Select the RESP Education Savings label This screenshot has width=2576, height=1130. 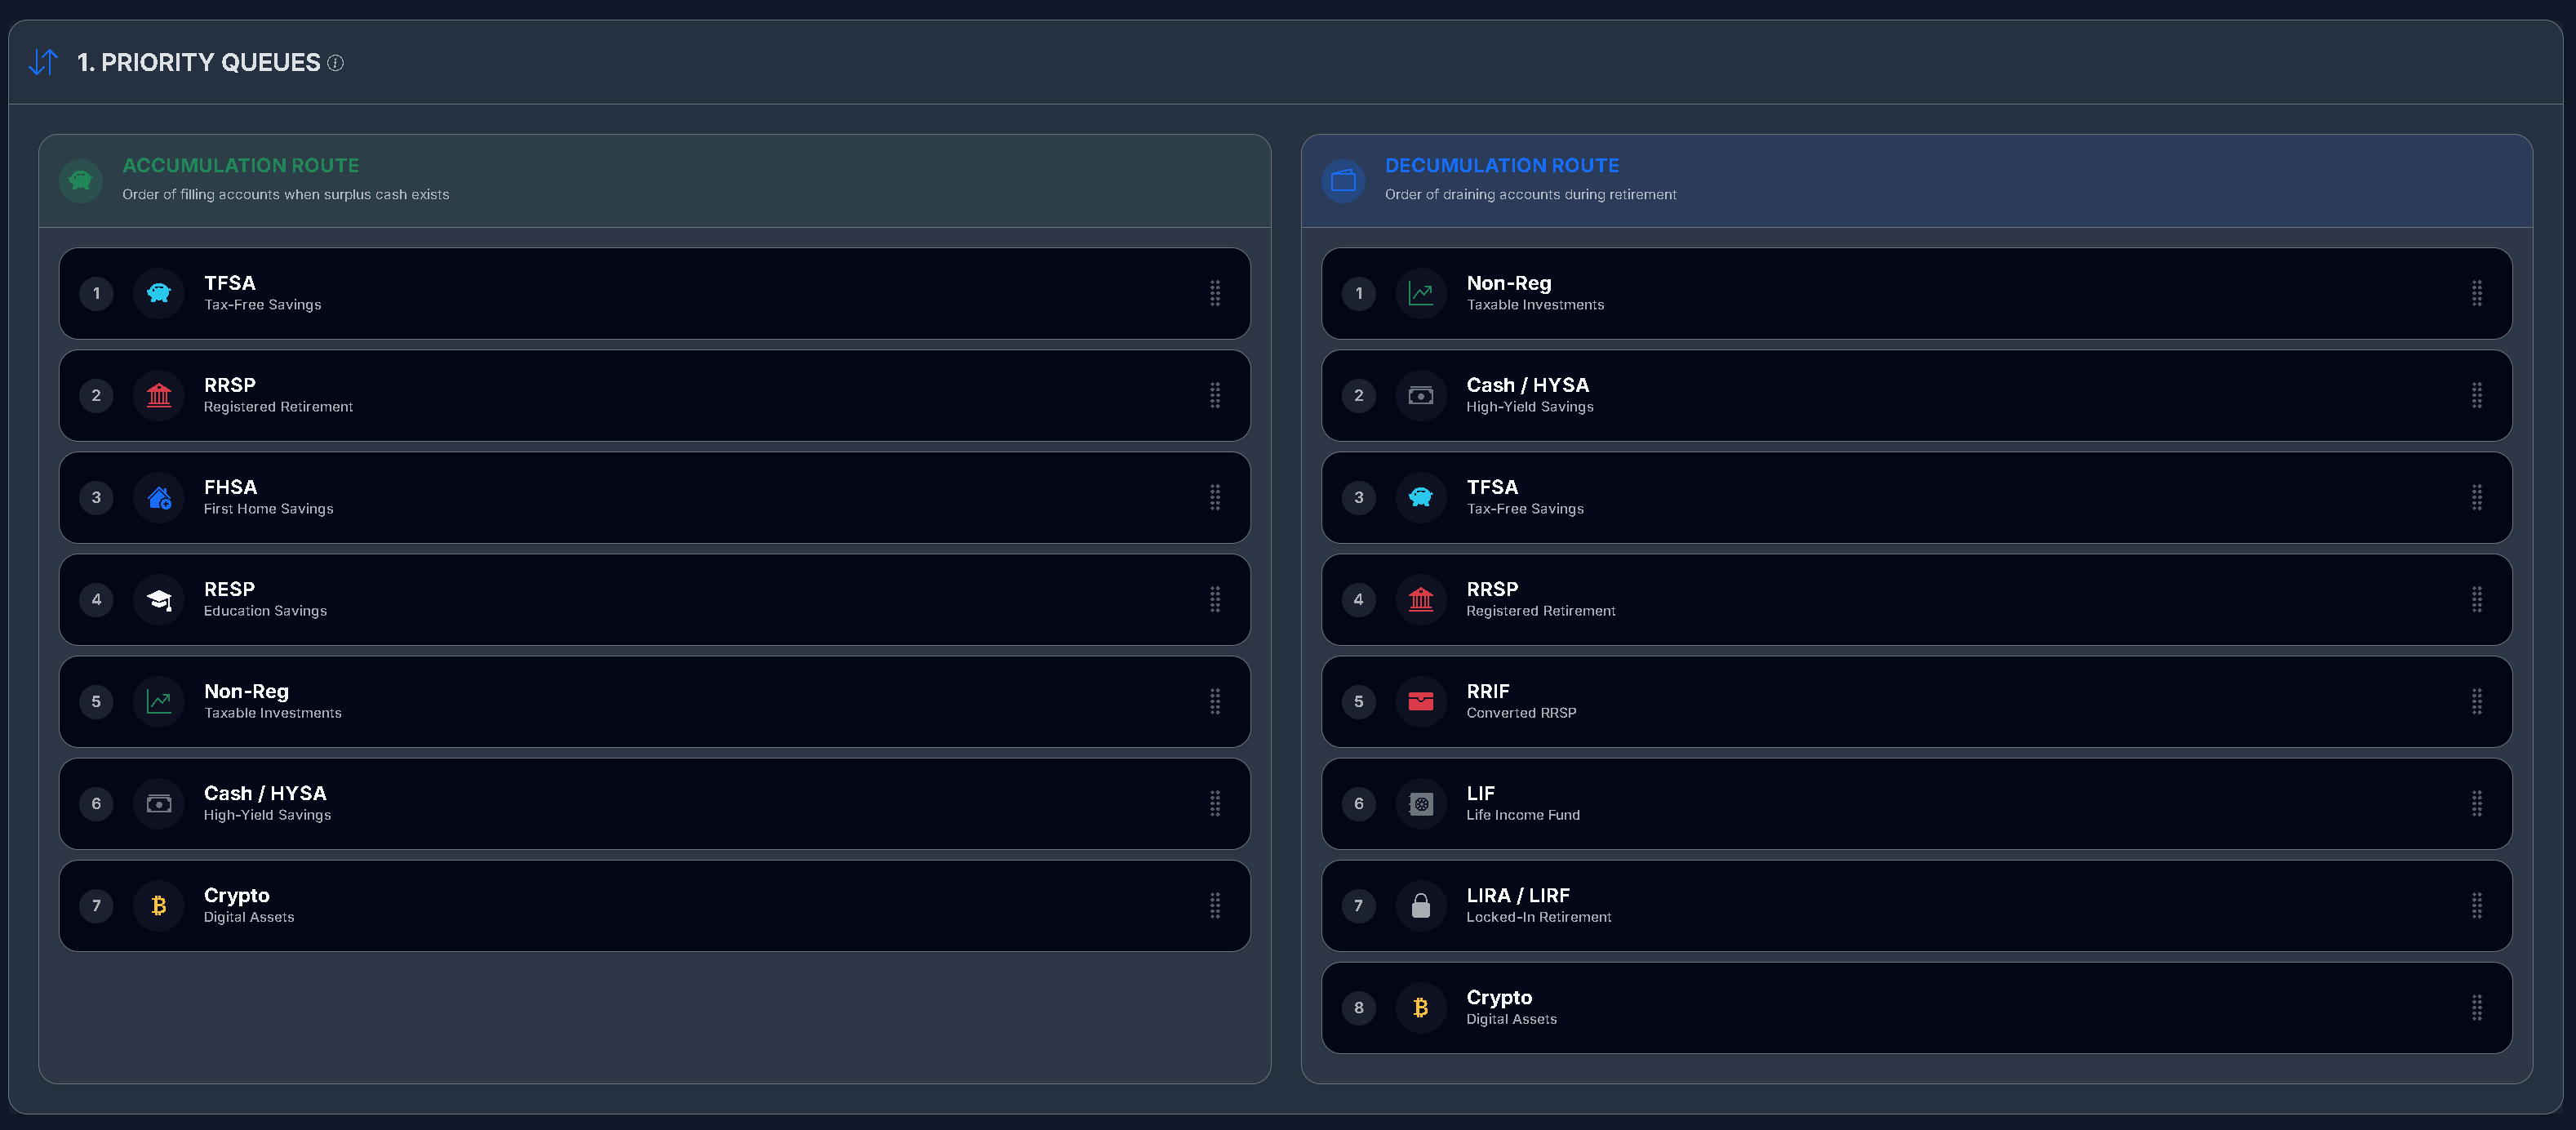click(x=265, y=599)
